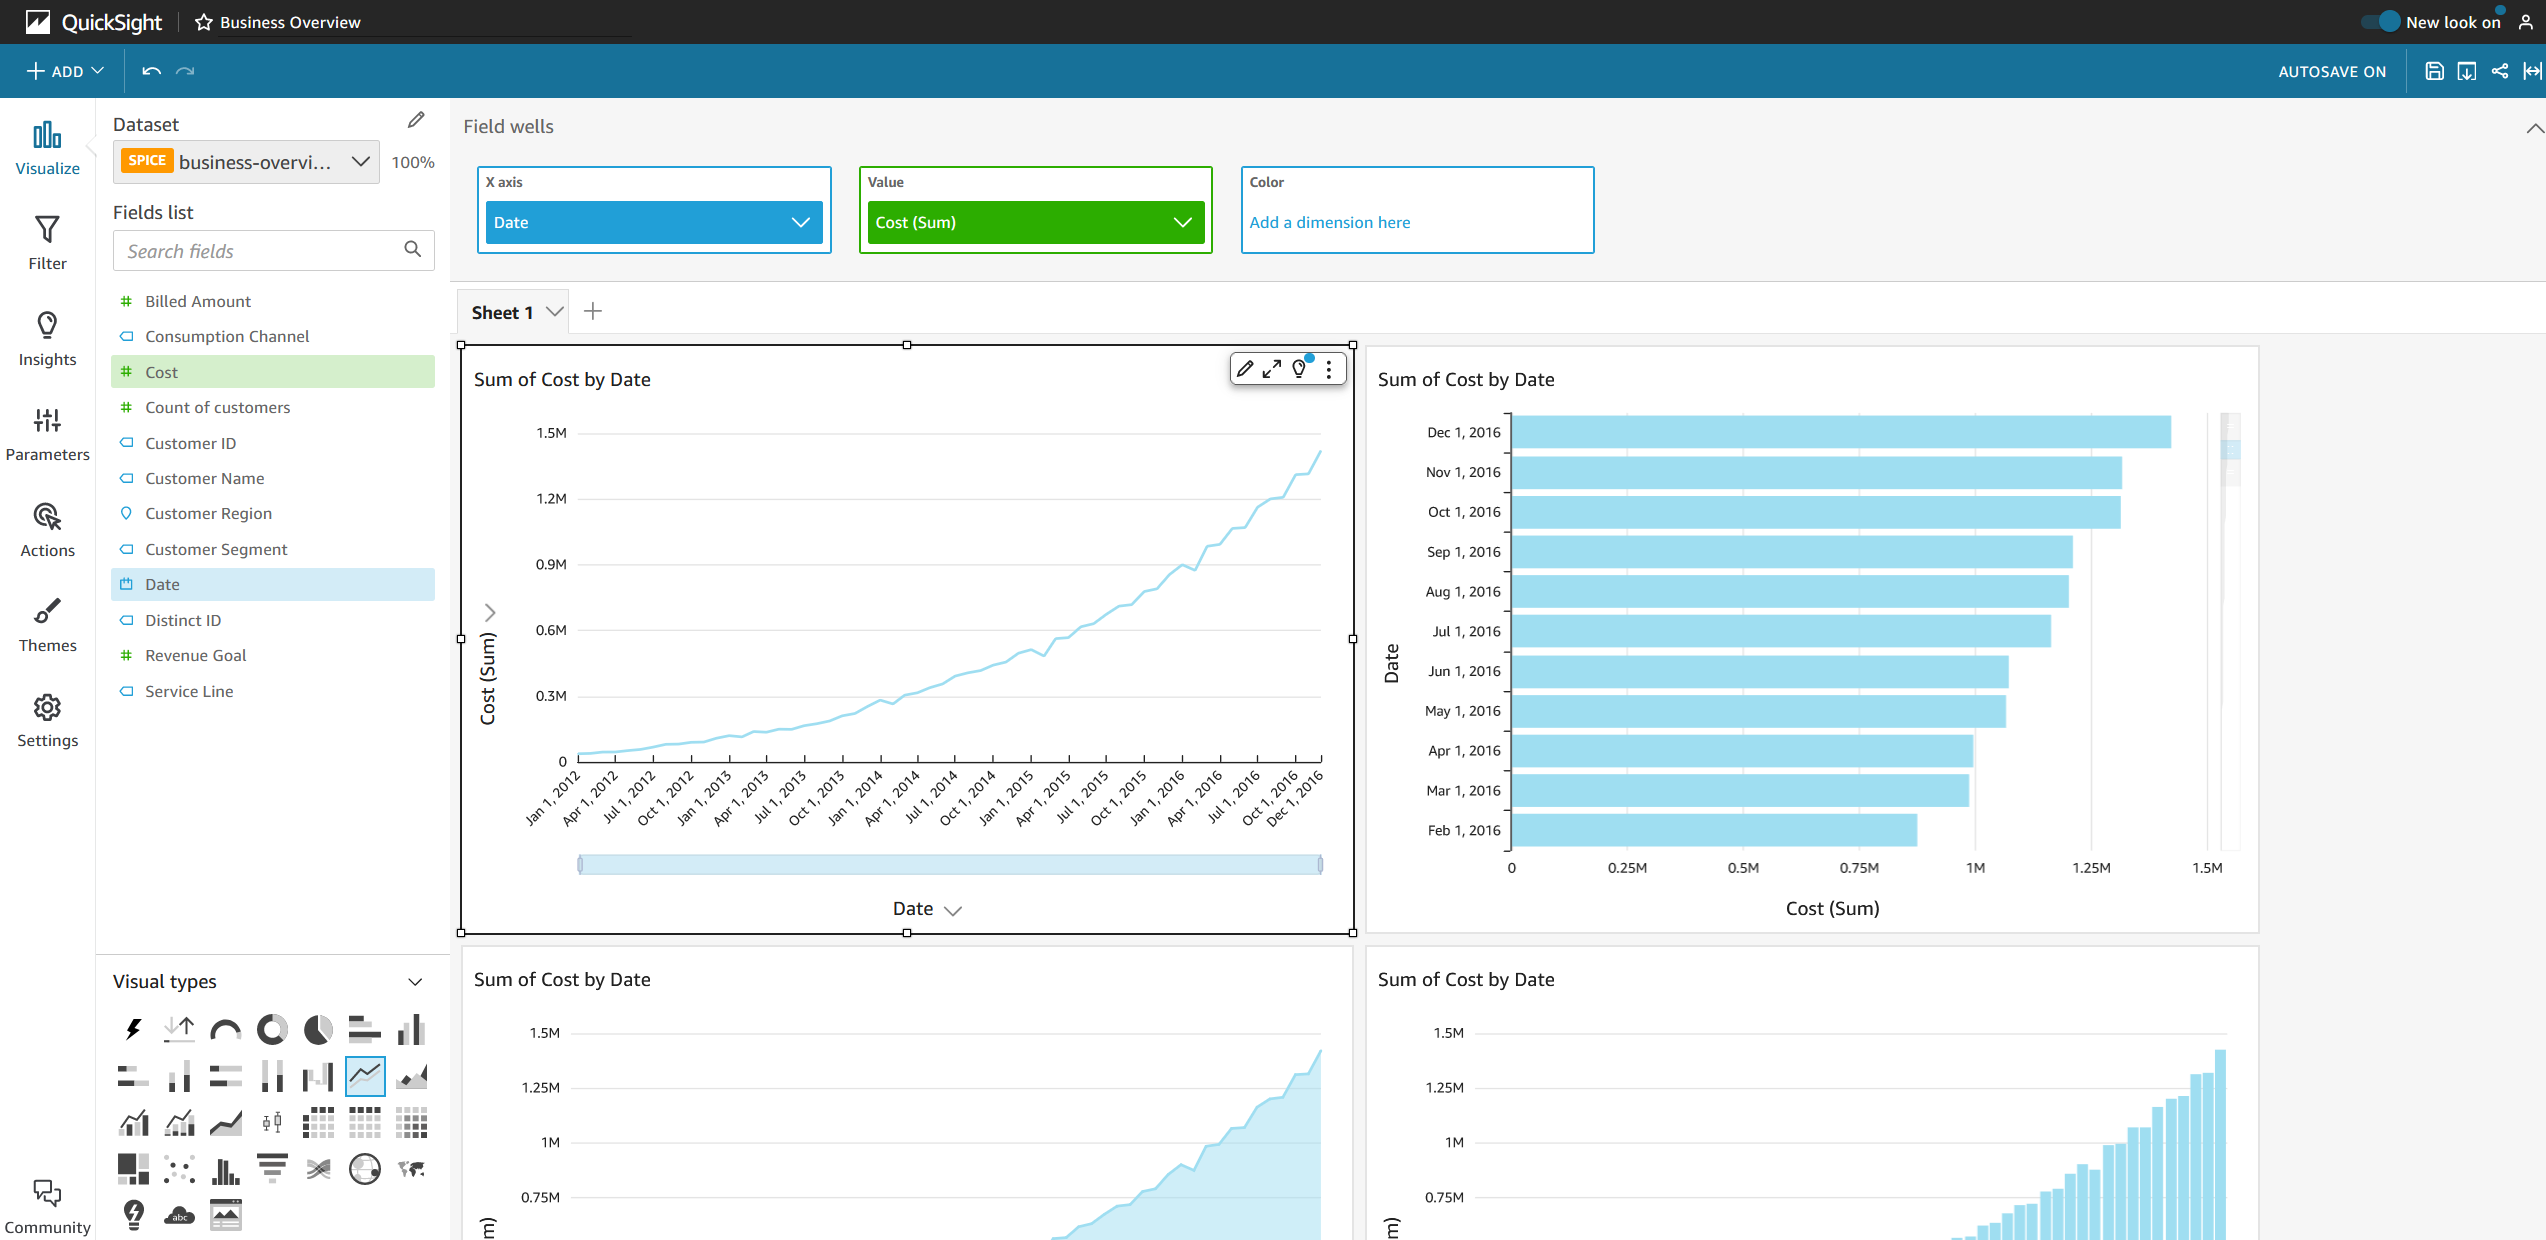
Task: Pick the word cloud visual type
Action: pos(179,1215)
